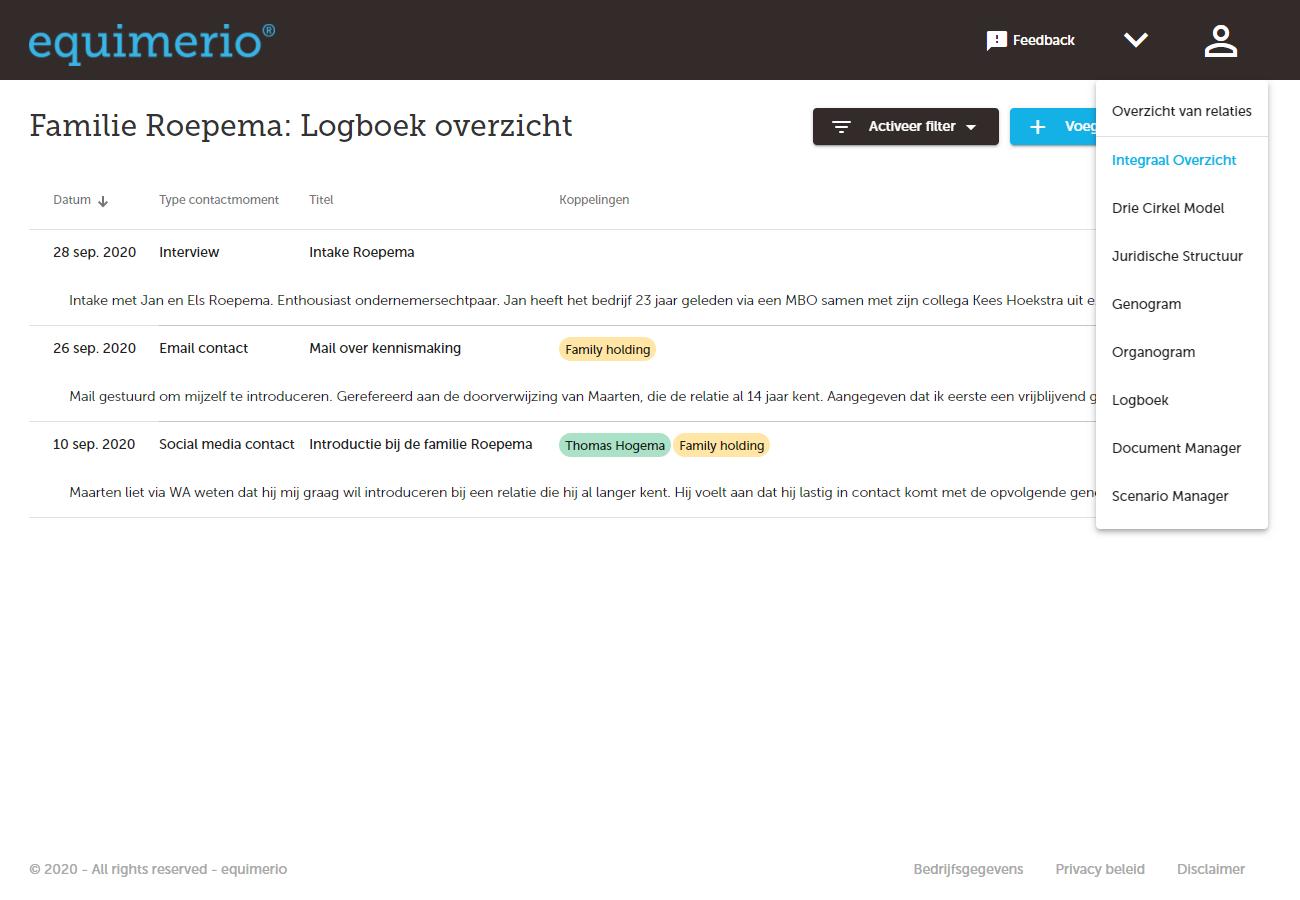This screenshot has height=900, width=1300.
Task: Open the Privacy beleid footer link
Action: click(x=1099, y=869)
